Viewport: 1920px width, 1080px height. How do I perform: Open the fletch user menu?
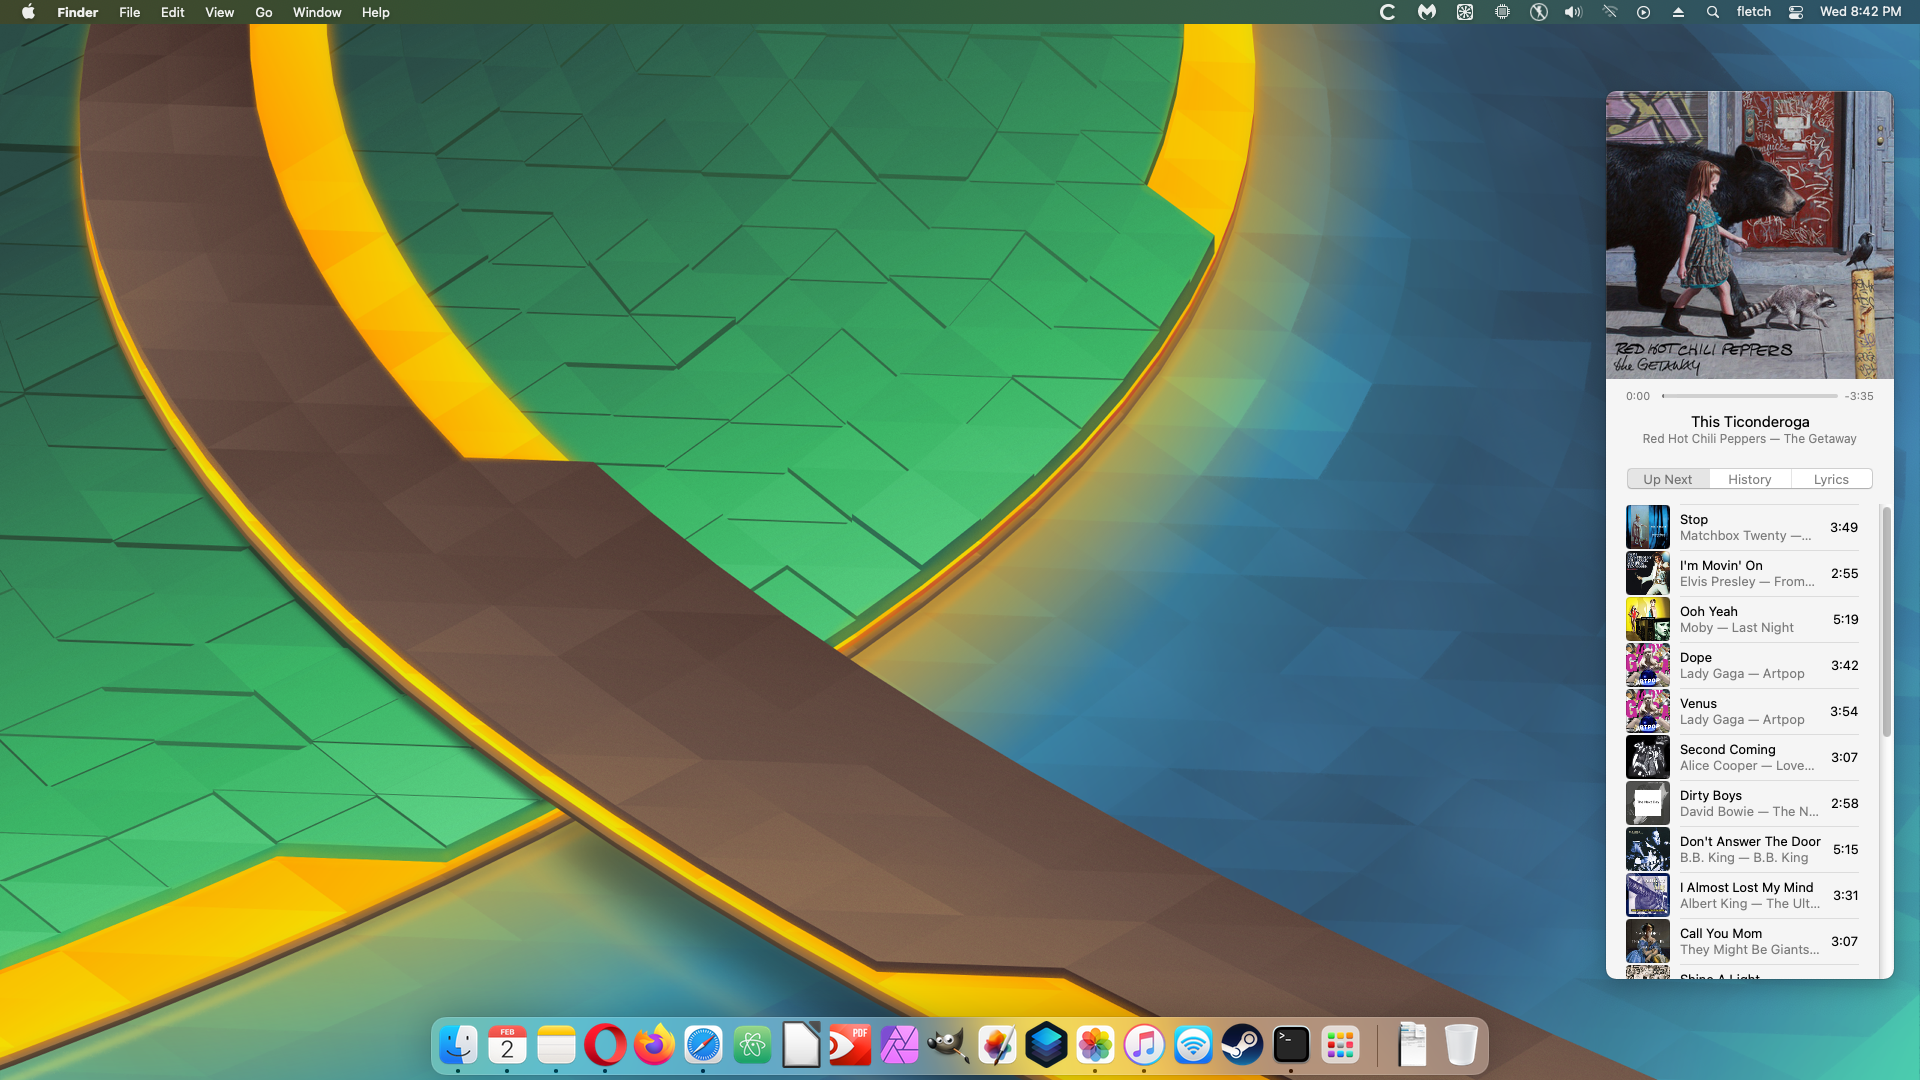pyautogui.click(x=1753, y=12)
